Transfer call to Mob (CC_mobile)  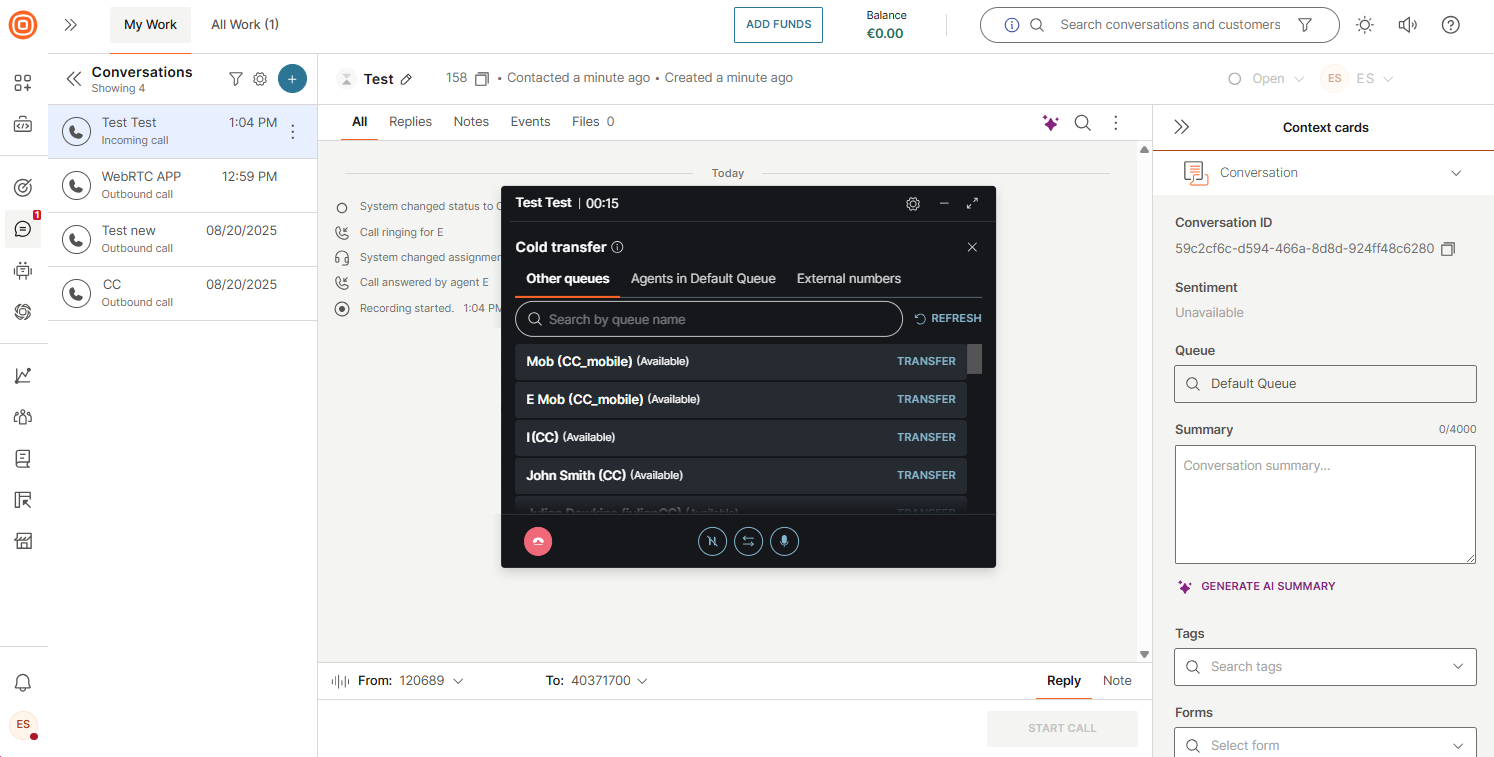926,361
